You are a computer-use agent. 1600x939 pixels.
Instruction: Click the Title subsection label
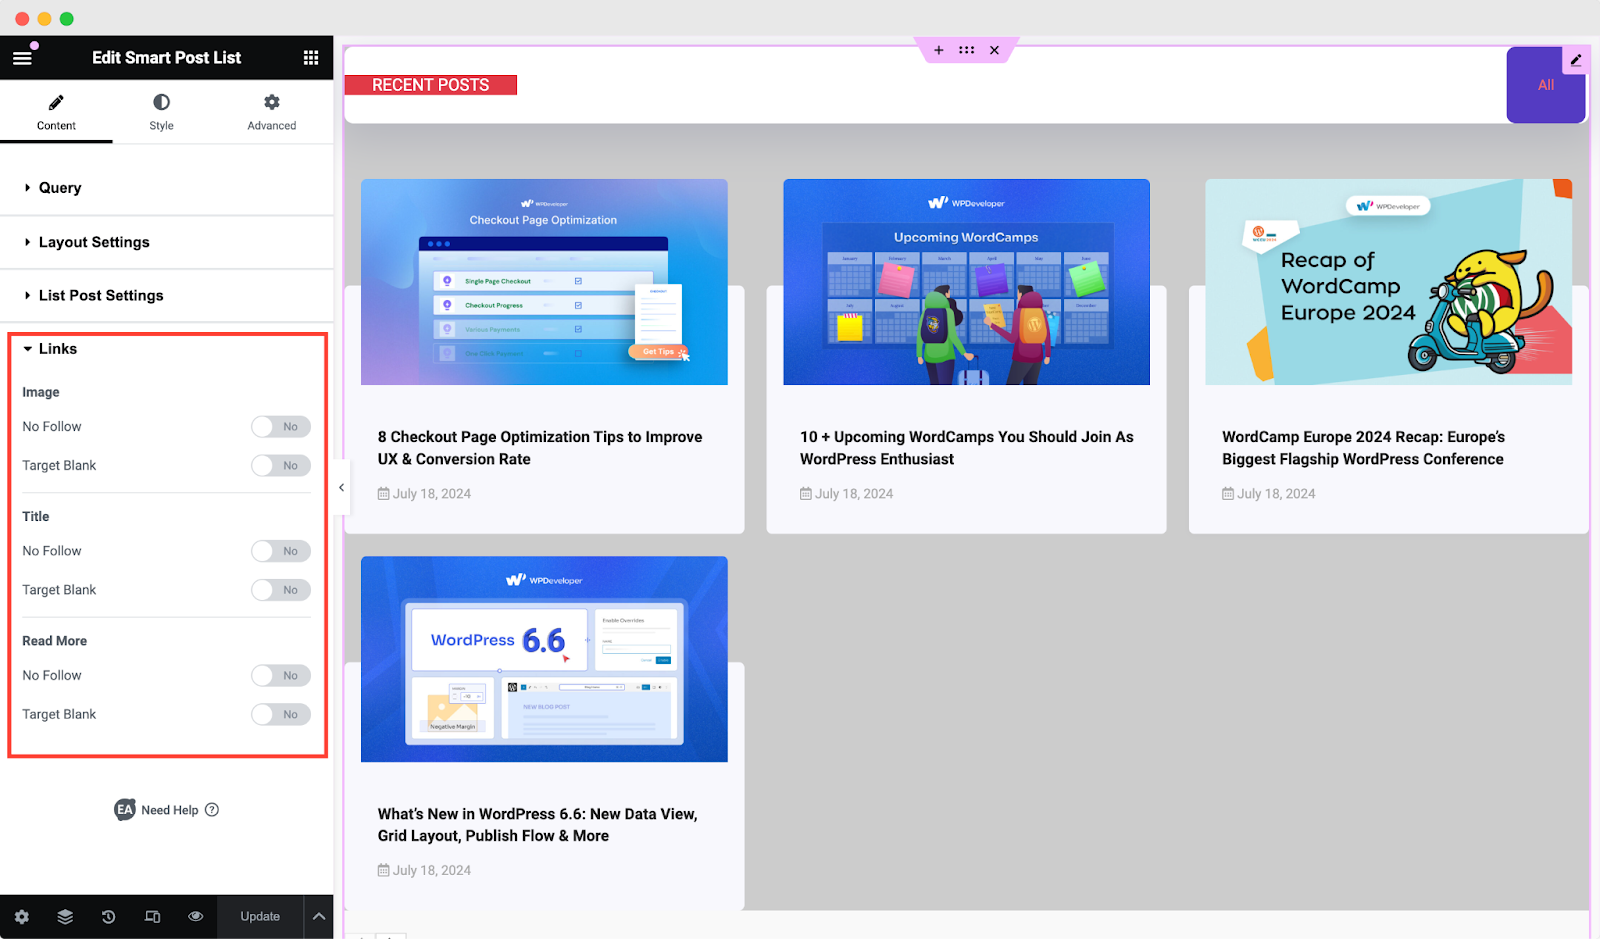tap(36, 517)
